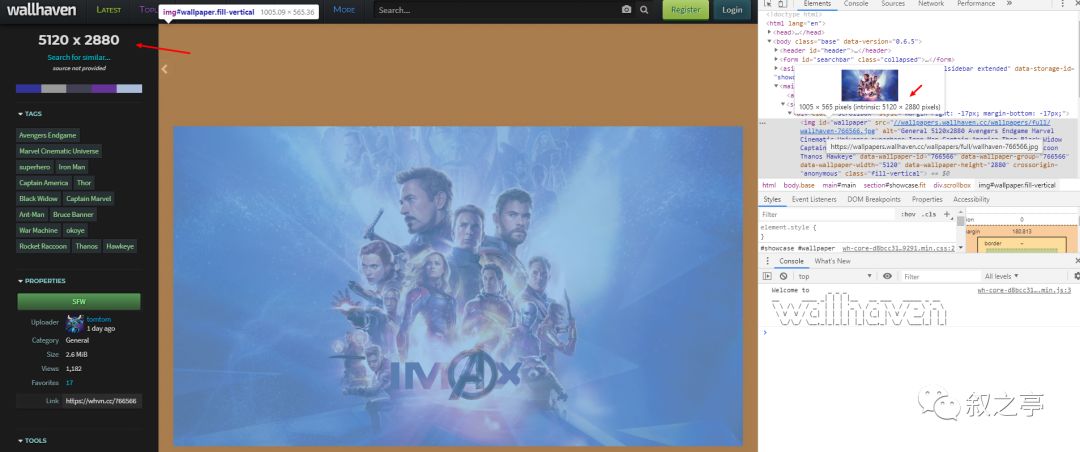Open the Rocket Raccoon tag
The image size is (1080, 452).
click(43, 246)
